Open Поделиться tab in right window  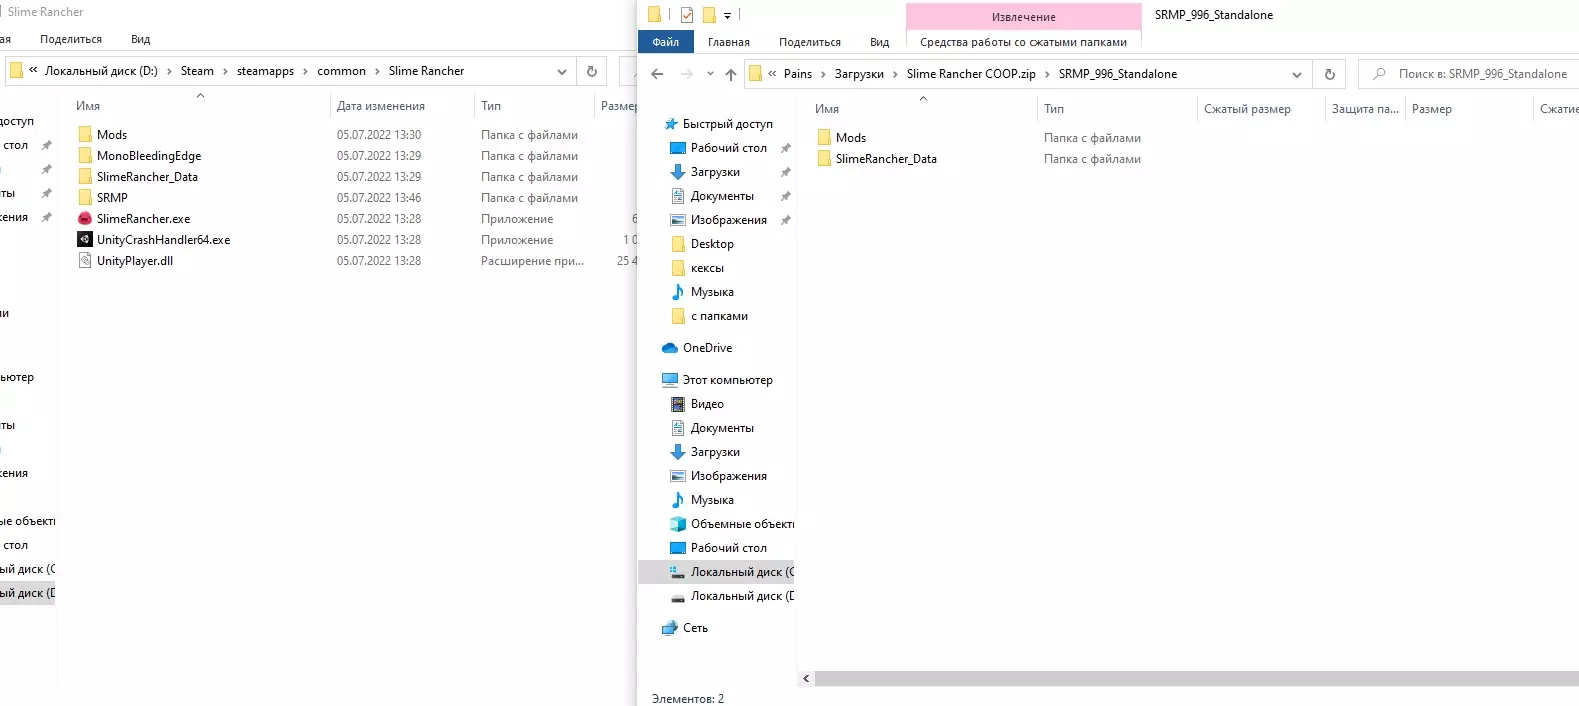[x=810, y=42]
